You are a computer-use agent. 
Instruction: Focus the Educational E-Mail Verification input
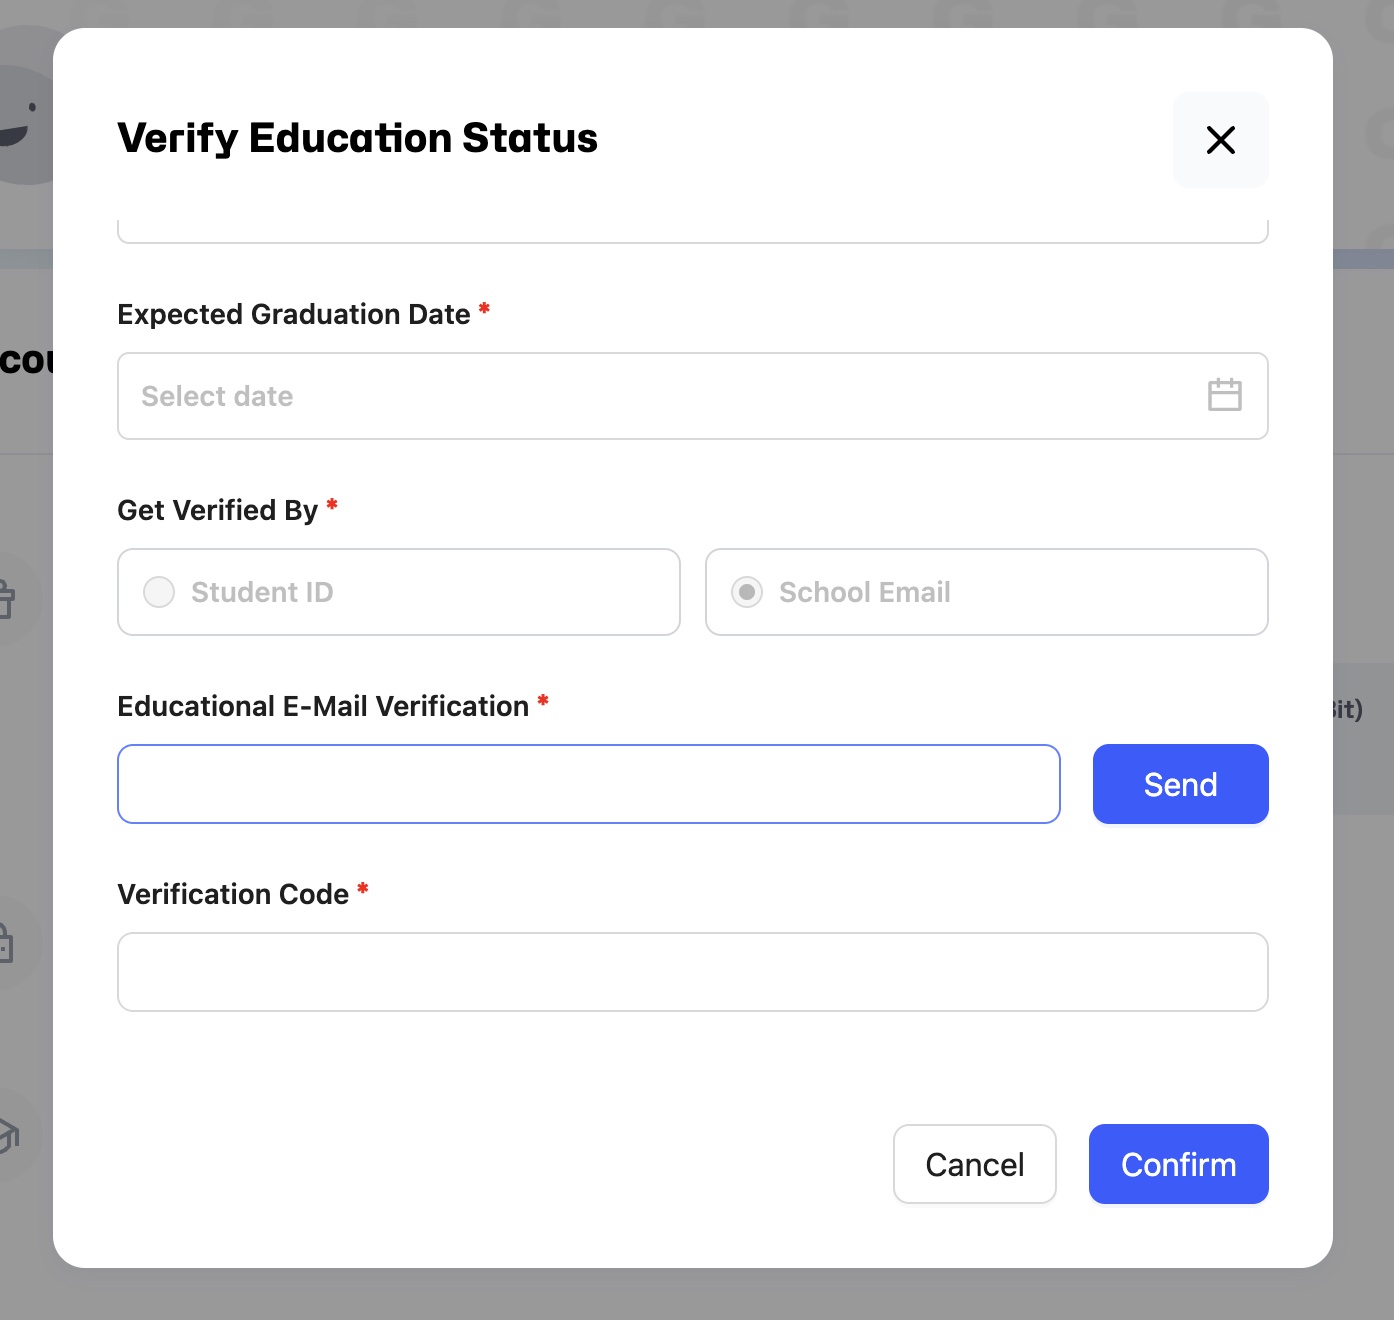point(588,784)
